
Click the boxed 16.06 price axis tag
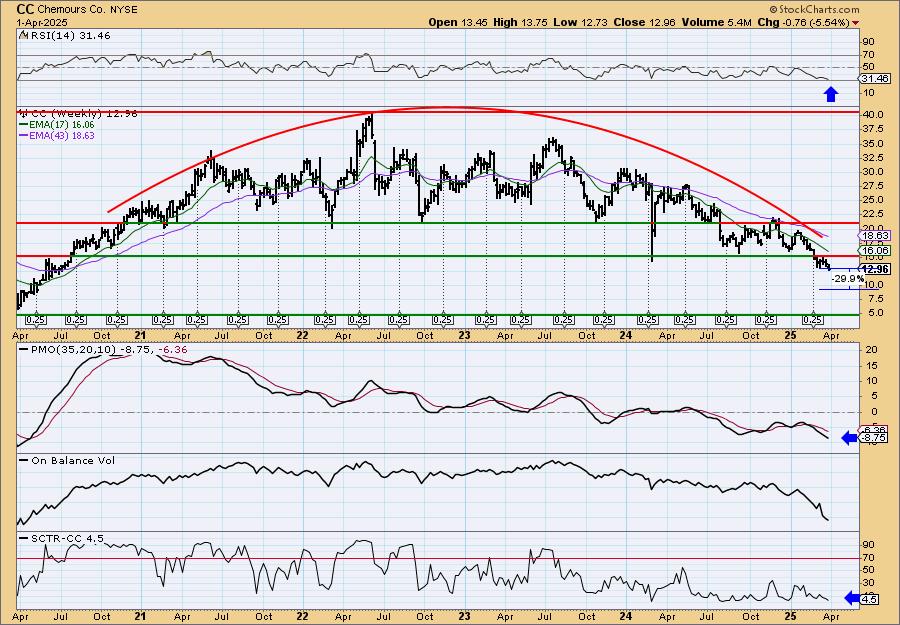tap(876, 251)
